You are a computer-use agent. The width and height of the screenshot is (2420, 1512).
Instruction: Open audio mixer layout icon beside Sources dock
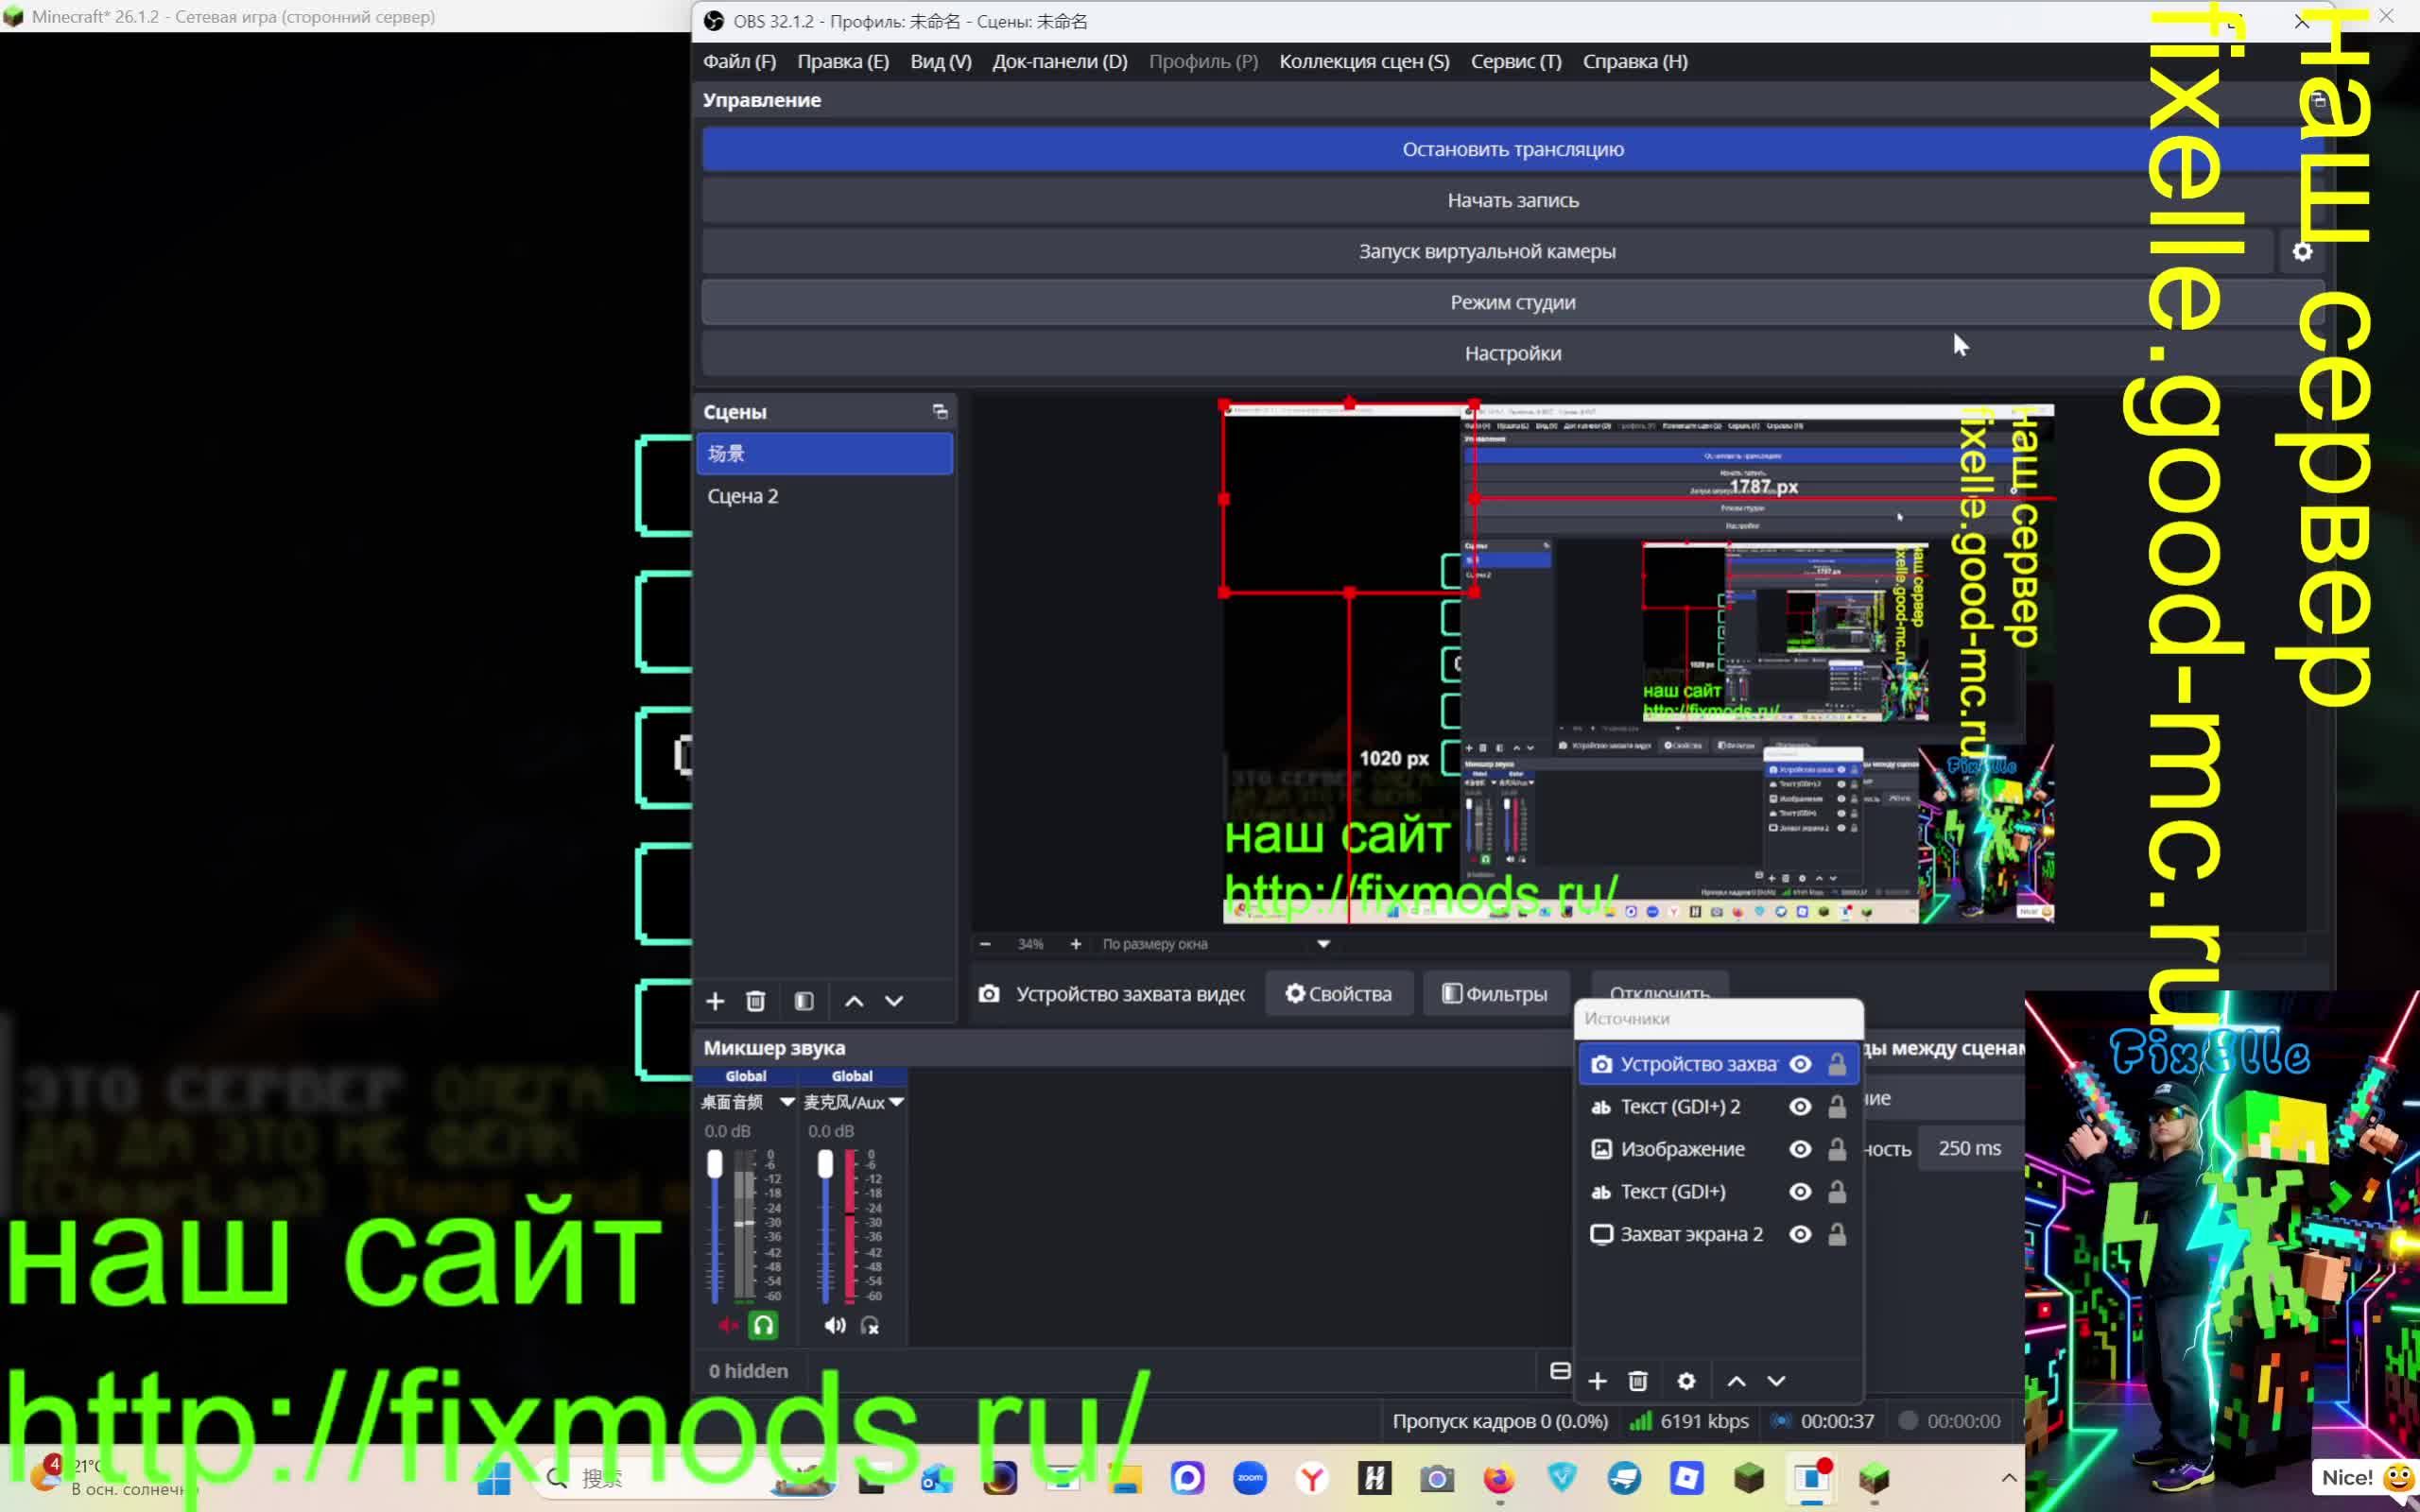pyautogui.click(x=1560, y=1370)
